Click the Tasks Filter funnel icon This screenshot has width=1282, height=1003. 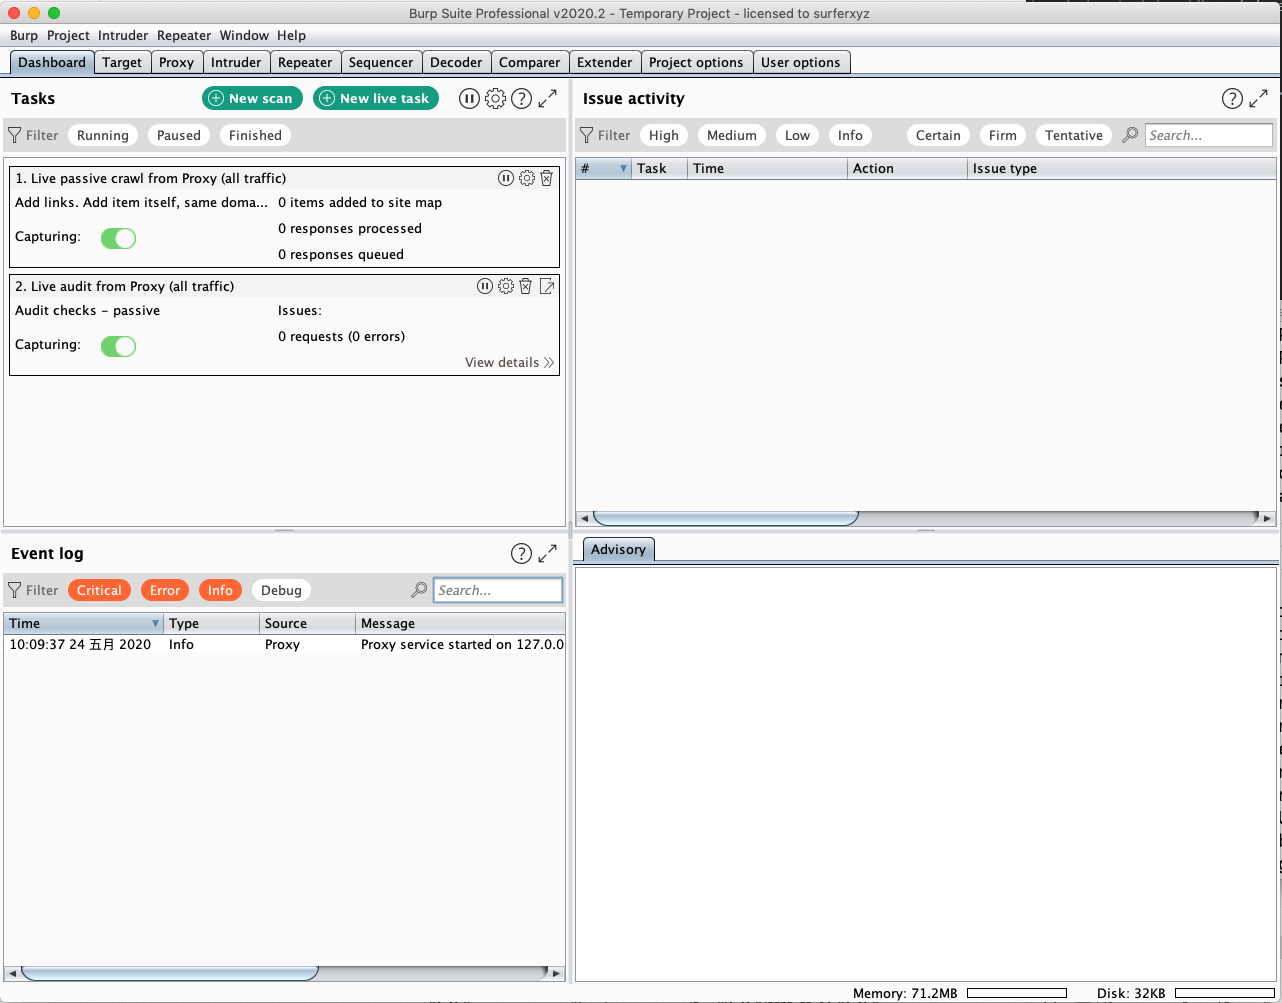[14, 135]
